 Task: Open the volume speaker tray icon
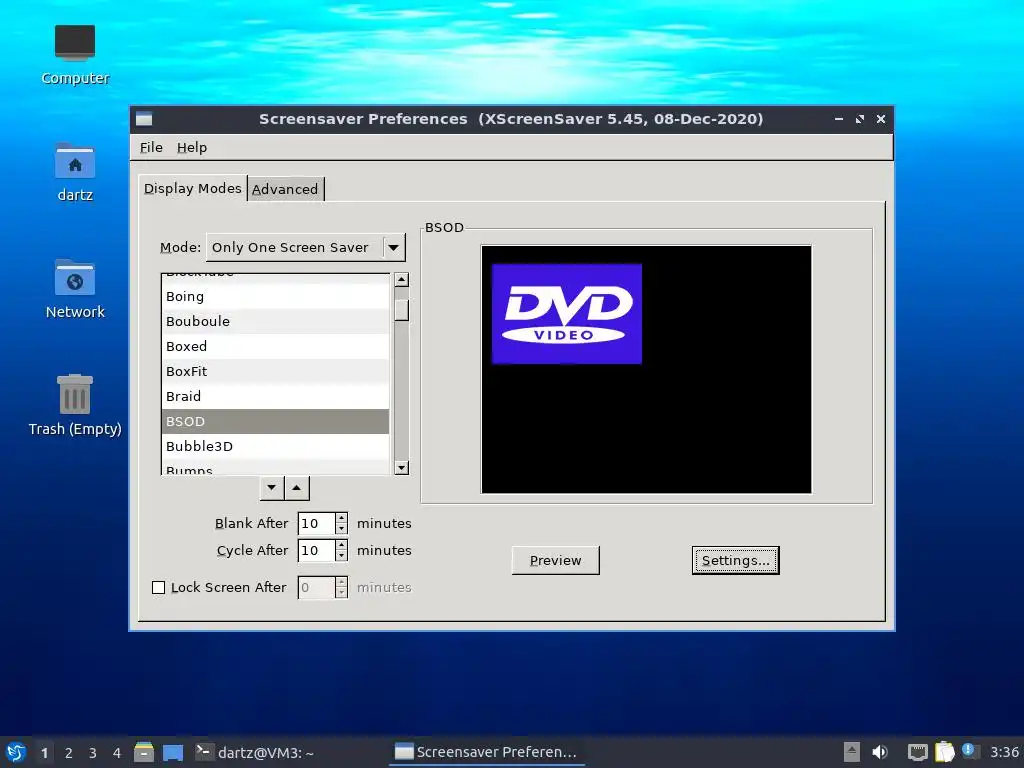tap(880, 752)
